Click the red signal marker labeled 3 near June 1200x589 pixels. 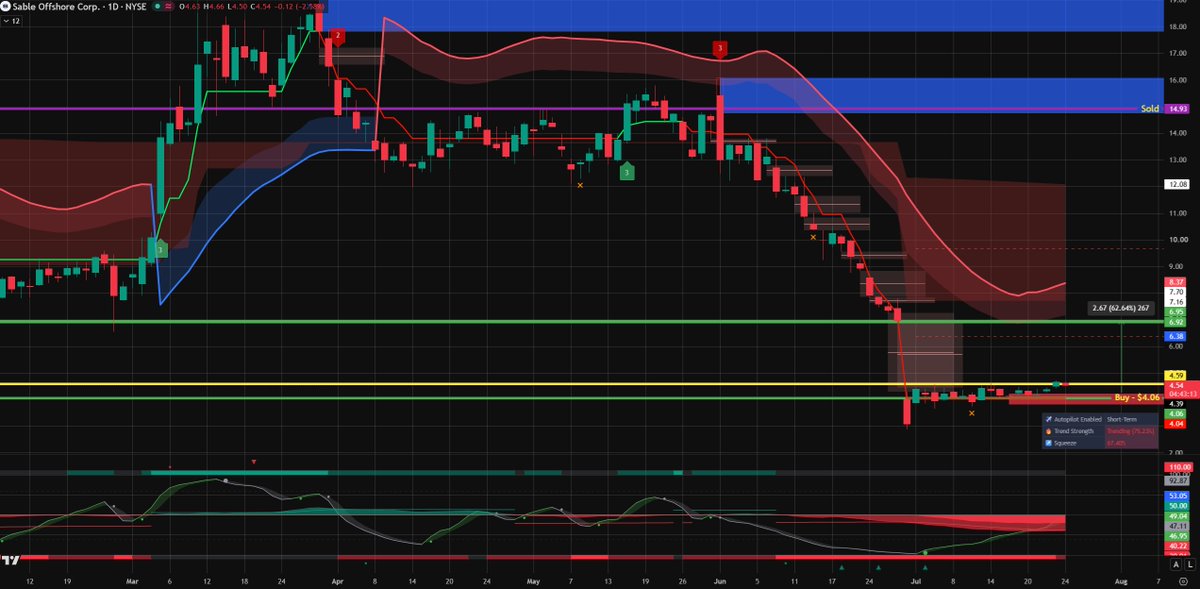tap(719, 48)
